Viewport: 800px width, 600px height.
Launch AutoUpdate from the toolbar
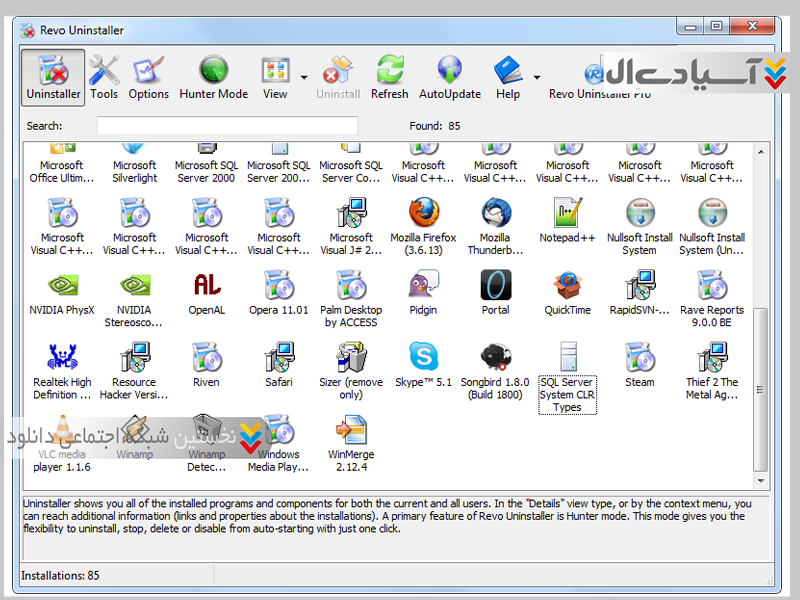click(x=449, y=77)
